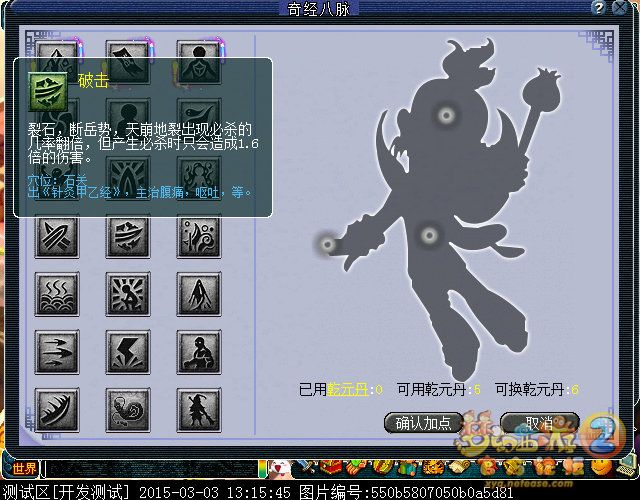Select the bubbles and swirling cloud skill icon
Image resolution: width=640 pixels, height=500 pixels.
pyautogui.click(x=199, y=237)
